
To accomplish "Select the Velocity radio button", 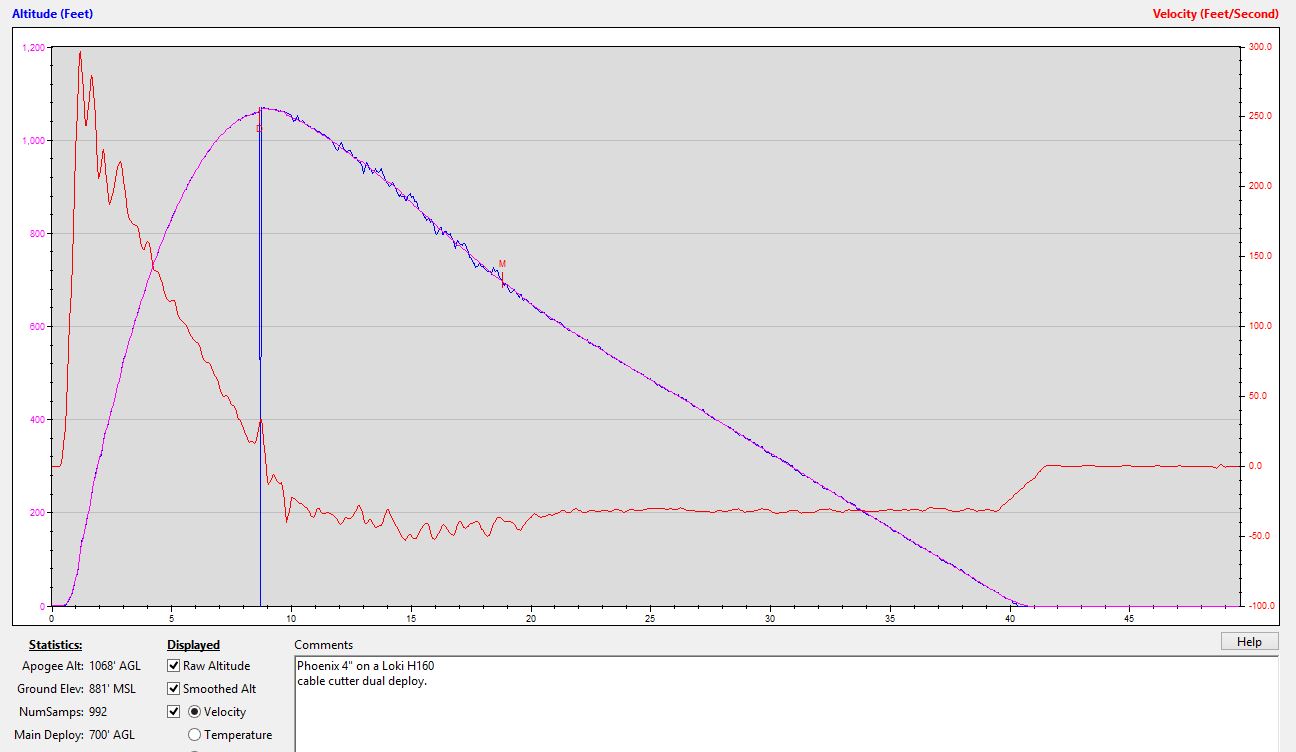I will tap(195, 712).
